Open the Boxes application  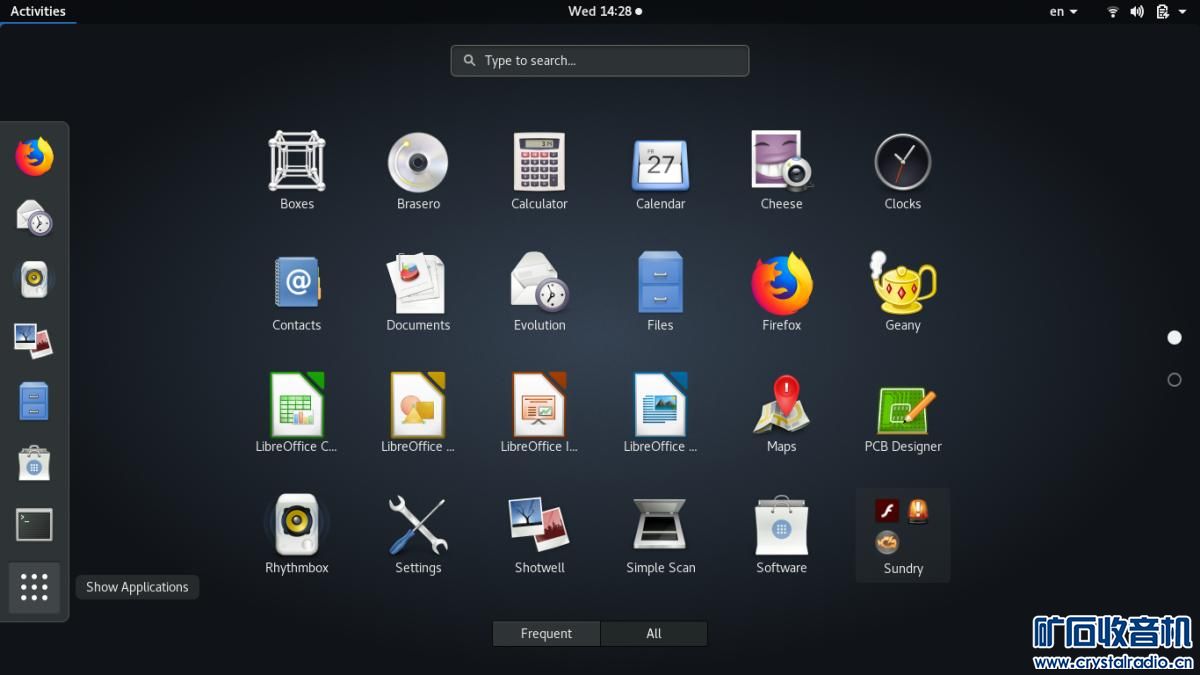pos(297,170)
